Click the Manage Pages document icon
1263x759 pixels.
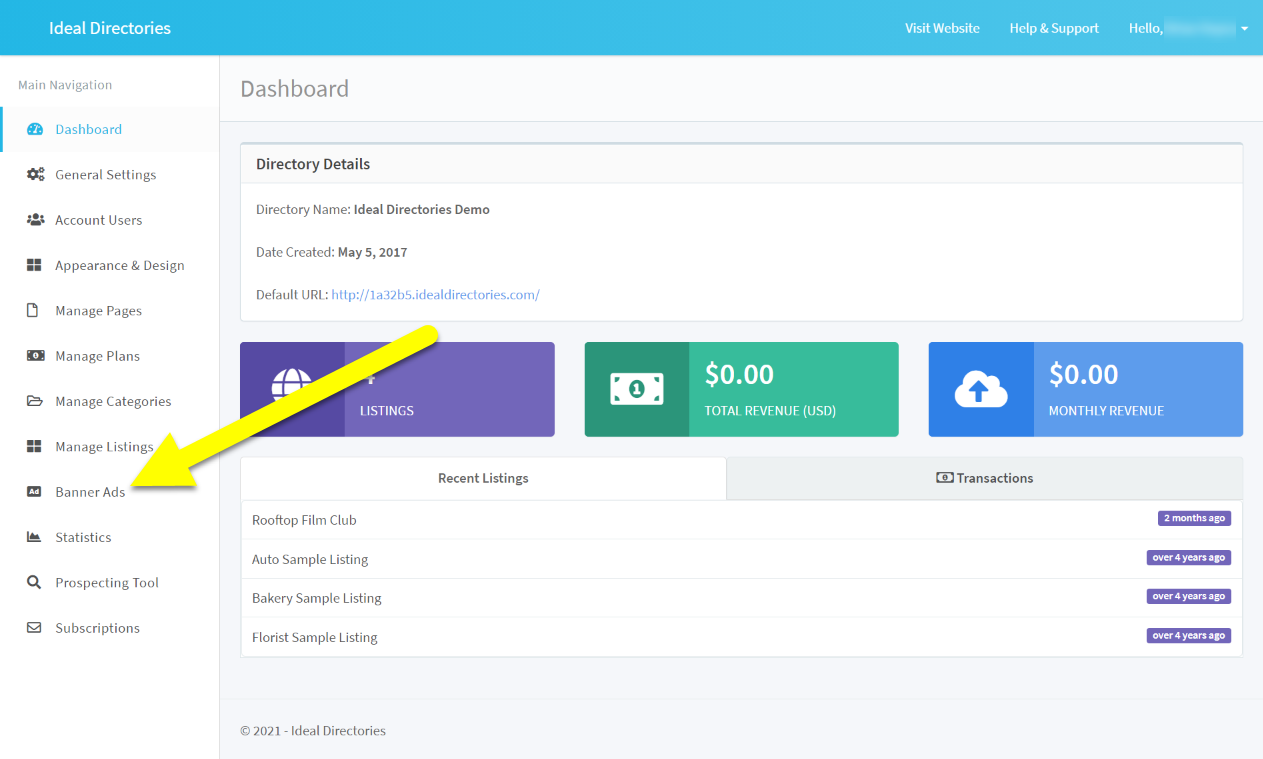point(33,310)
